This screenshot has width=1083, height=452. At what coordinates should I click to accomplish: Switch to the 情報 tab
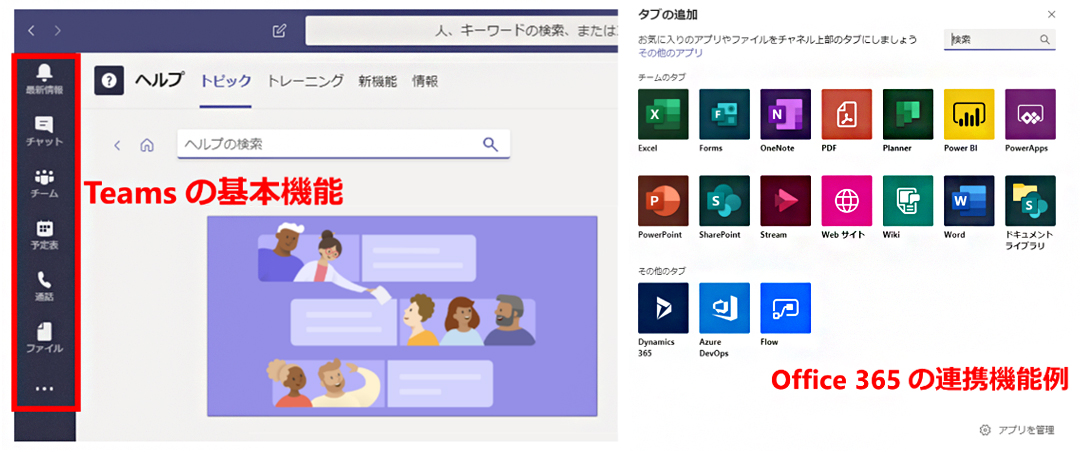click(425, 82)
